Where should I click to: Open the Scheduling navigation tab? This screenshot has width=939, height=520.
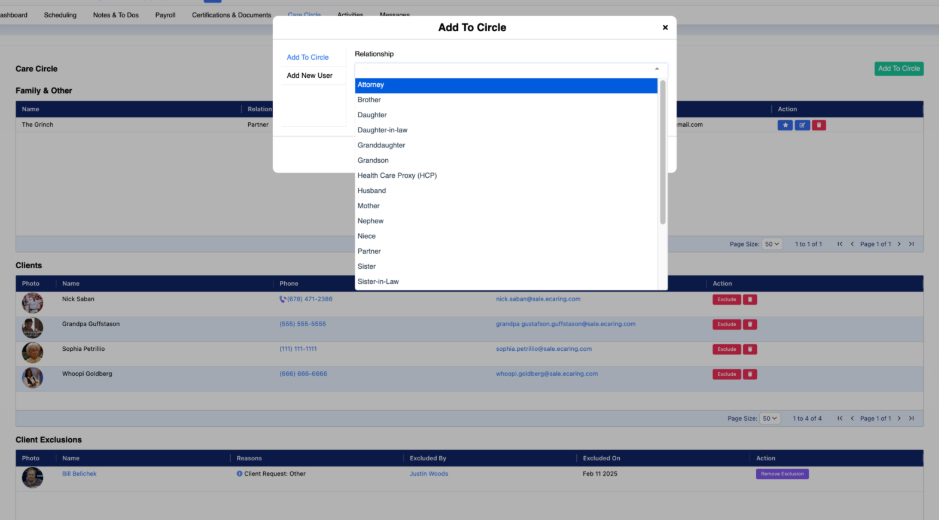point(60,15)
